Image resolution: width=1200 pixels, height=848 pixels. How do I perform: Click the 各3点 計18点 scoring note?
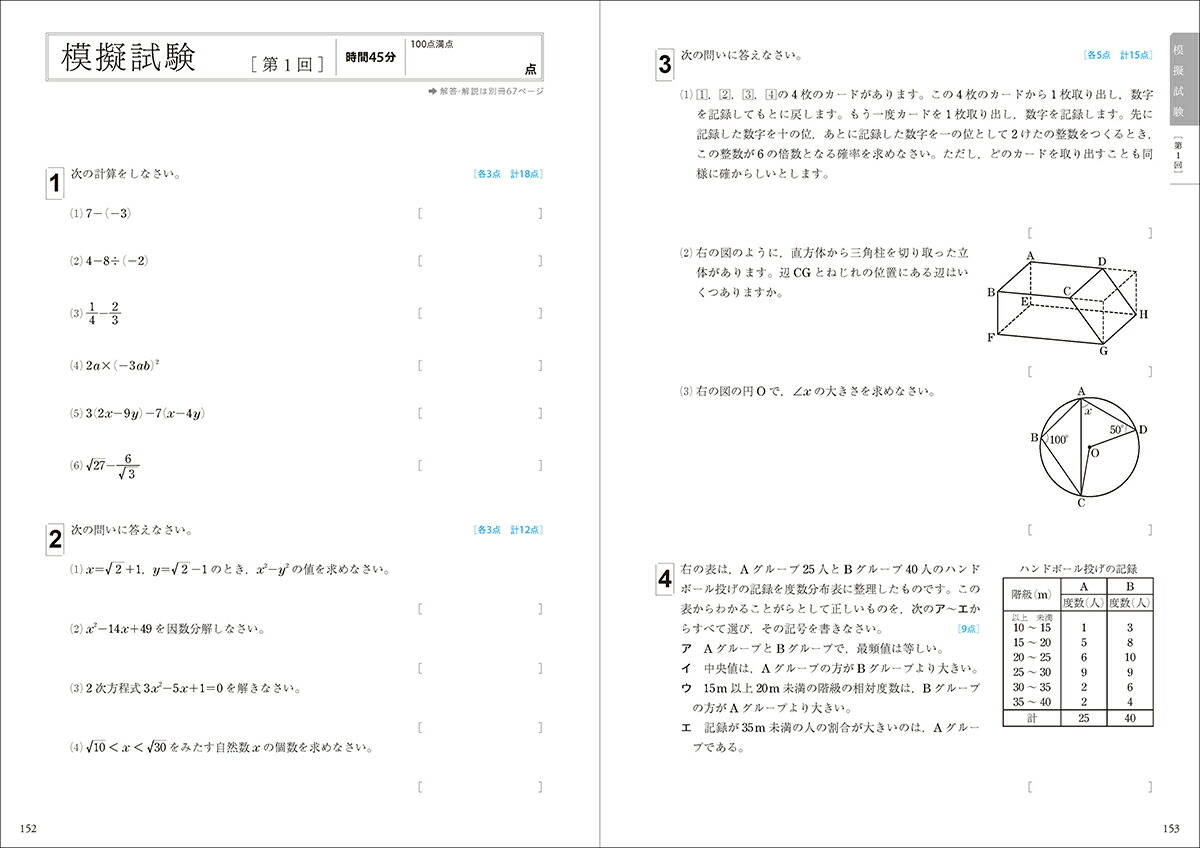pos(508,174)
